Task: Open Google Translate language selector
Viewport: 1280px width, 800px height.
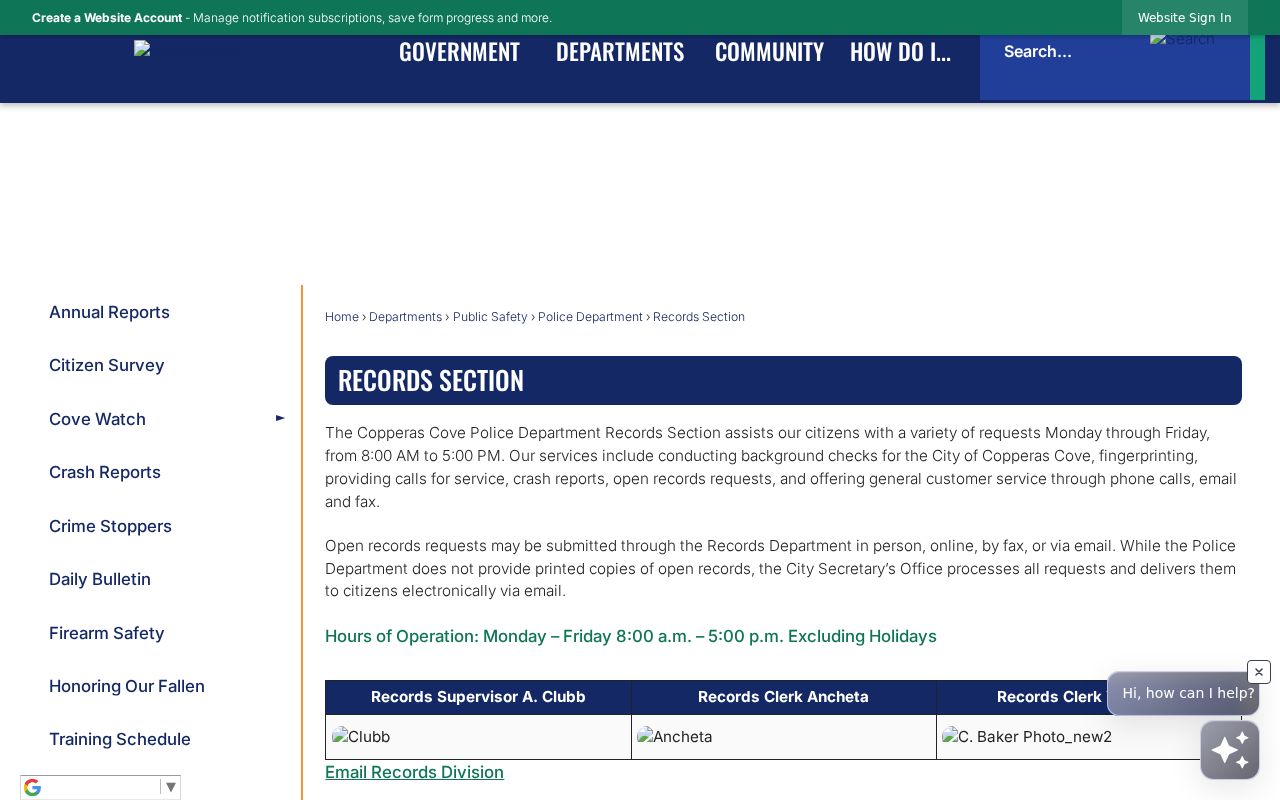Action: (100, 787)
